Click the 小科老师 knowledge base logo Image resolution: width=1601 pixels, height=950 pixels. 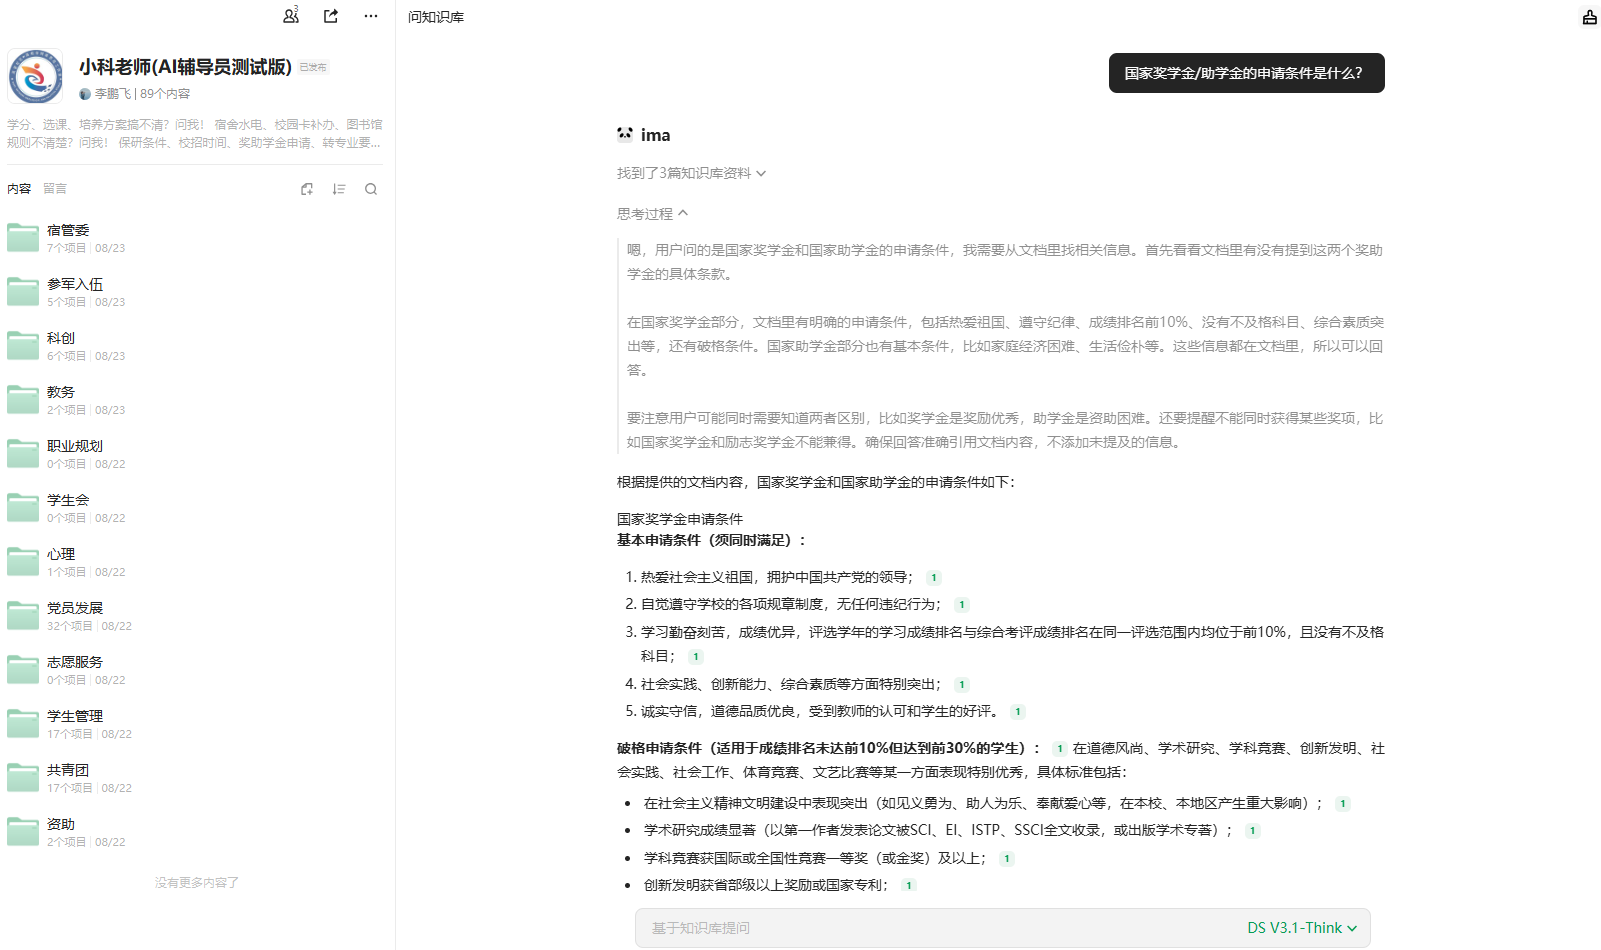coord(36,77)
